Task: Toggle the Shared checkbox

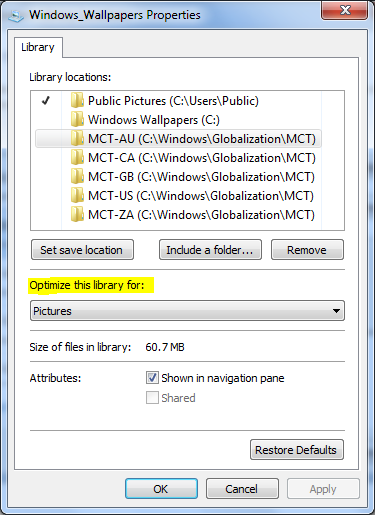Action: pos(152,398)
